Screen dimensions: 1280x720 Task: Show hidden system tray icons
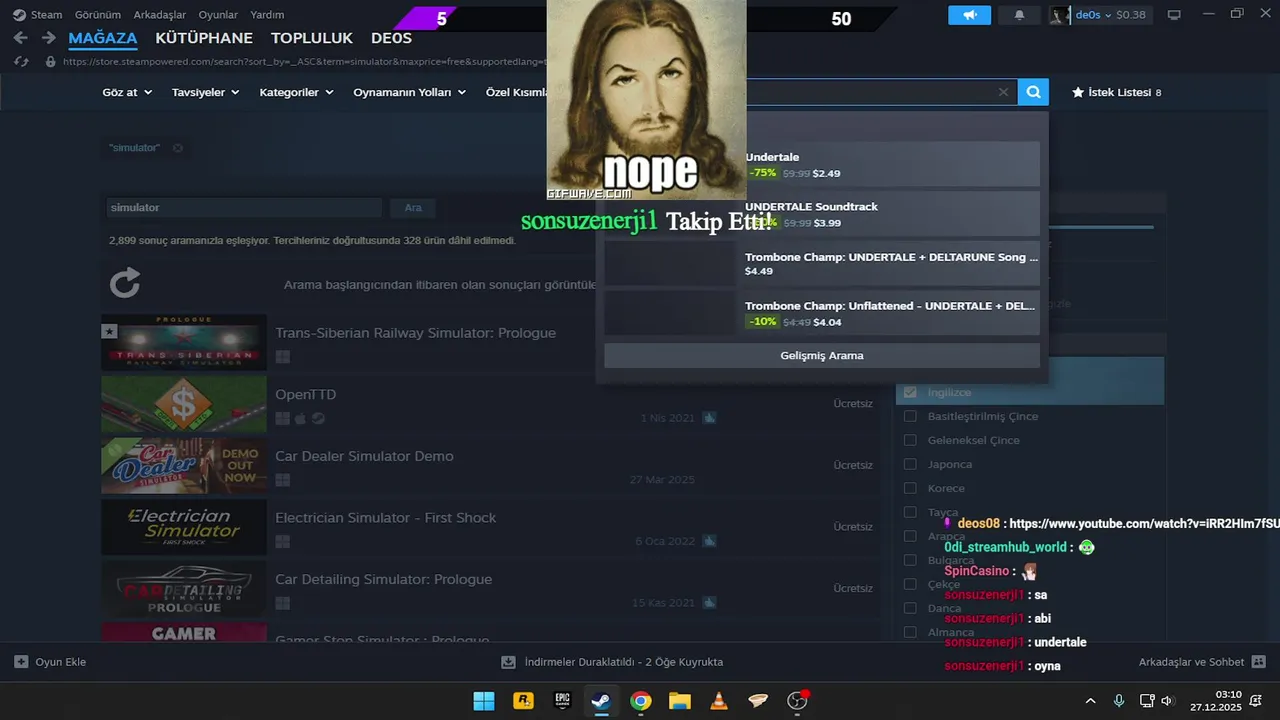click(1090, 701)
